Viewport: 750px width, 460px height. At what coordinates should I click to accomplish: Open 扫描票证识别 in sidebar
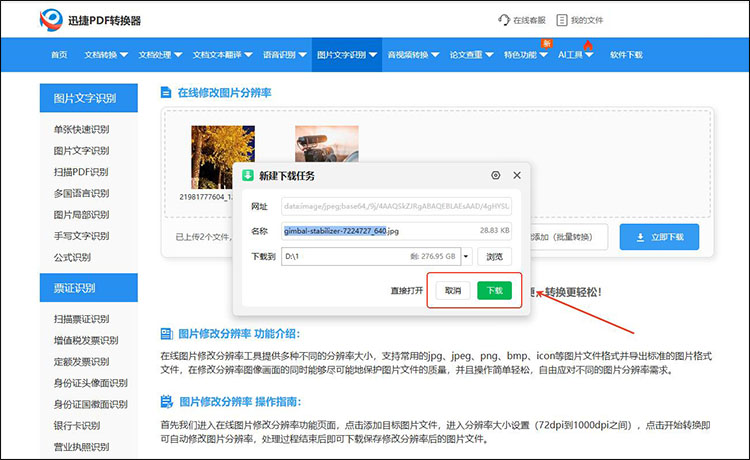click(81, 319)
